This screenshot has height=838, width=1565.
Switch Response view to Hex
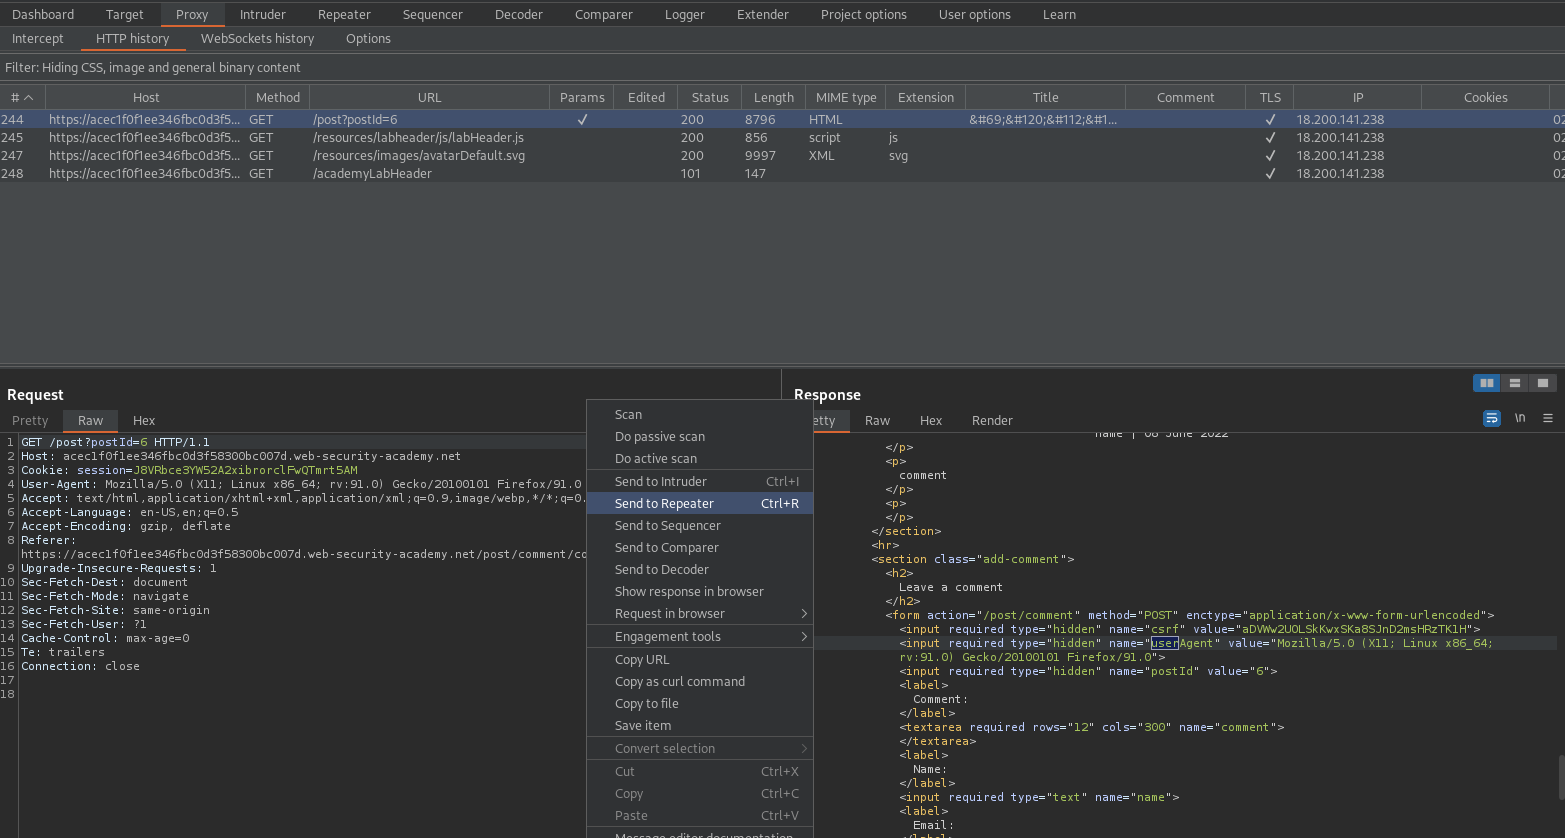931,420
